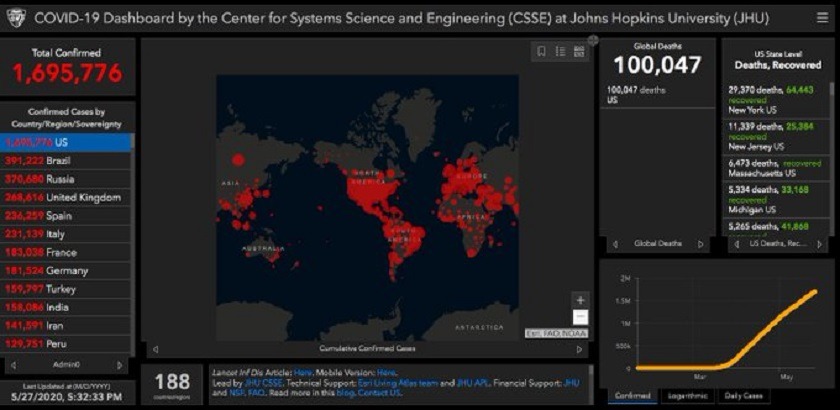The height and width of the screenshot is (410, 840).
Task: Select Spain in the confirmed cases list
Action: (x=66, y=216)
